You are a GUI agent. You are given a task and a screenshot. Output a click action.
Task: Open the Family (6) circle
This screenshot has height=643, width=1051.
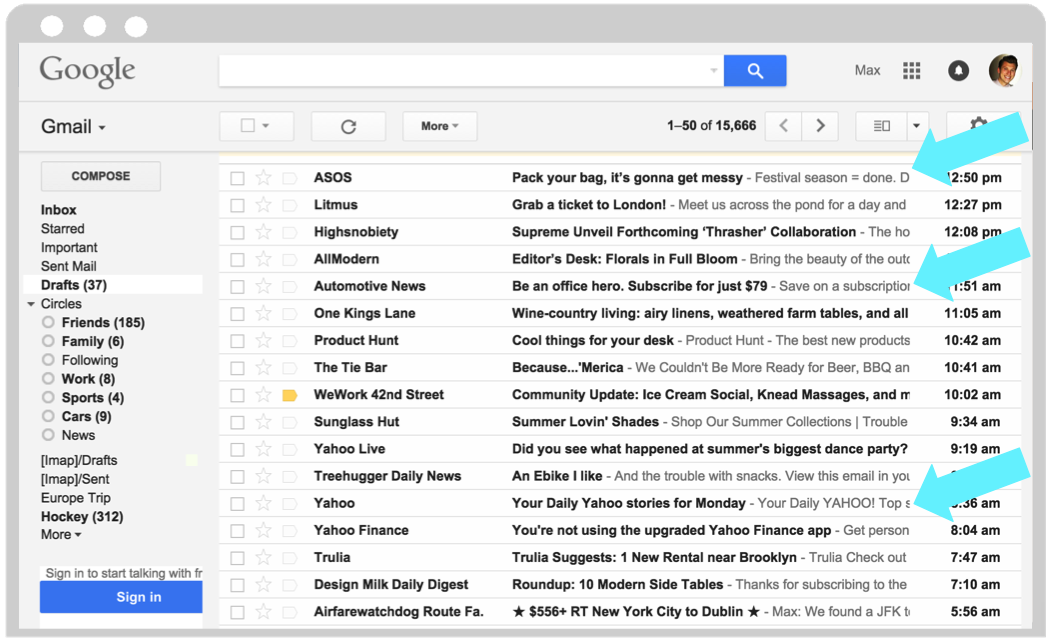(x=92, y=341)
